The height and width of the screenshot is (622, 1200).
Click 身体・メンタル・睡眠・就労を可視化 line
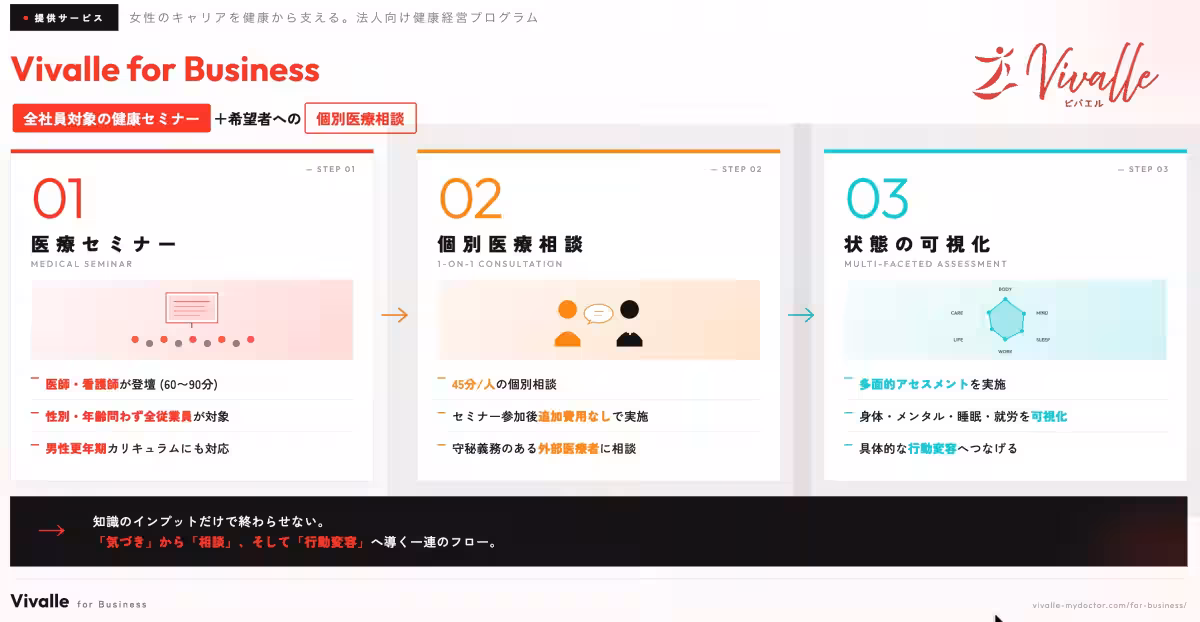pos(963,416)
